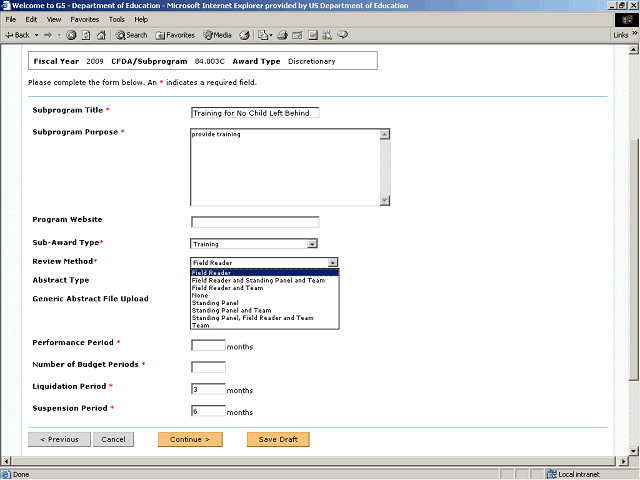The height and width of the screenshot is (480, 640).
Task: Click the Generic Abstract File Upload label
Action: 90,299
